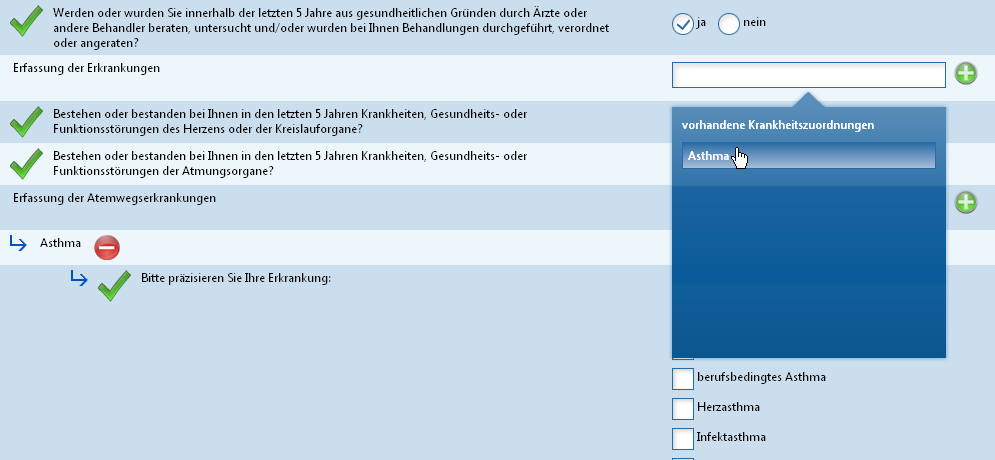This screenshot has height=460, width=995.
Task: Select the 'nein' radio option
Action: coord(728,24)
